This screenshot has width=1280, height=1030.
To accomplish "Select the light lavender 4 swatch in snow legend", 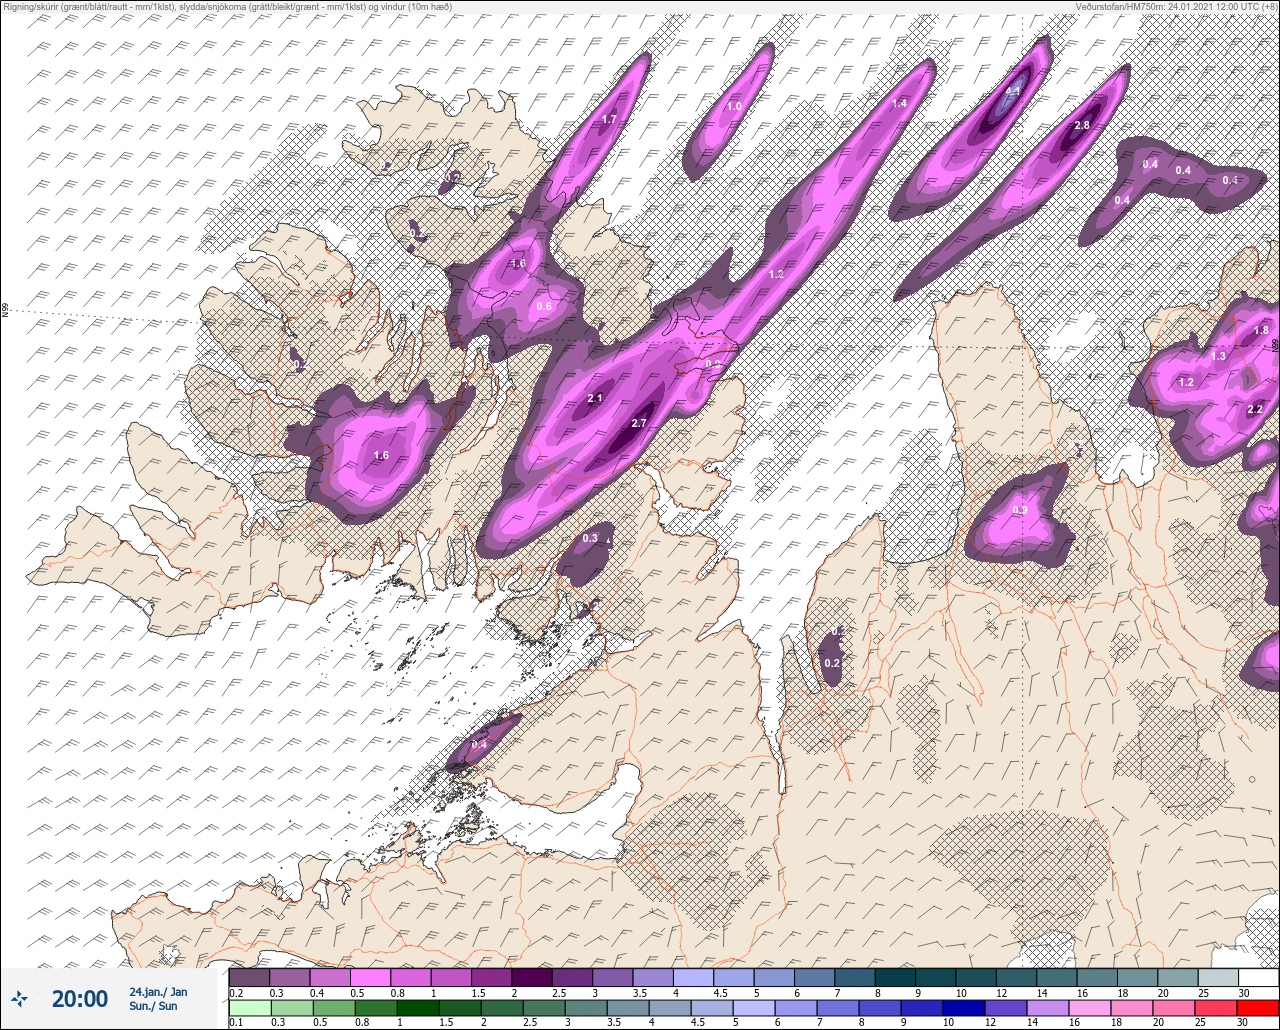I will pyautogui.click(x=693, y=977).
